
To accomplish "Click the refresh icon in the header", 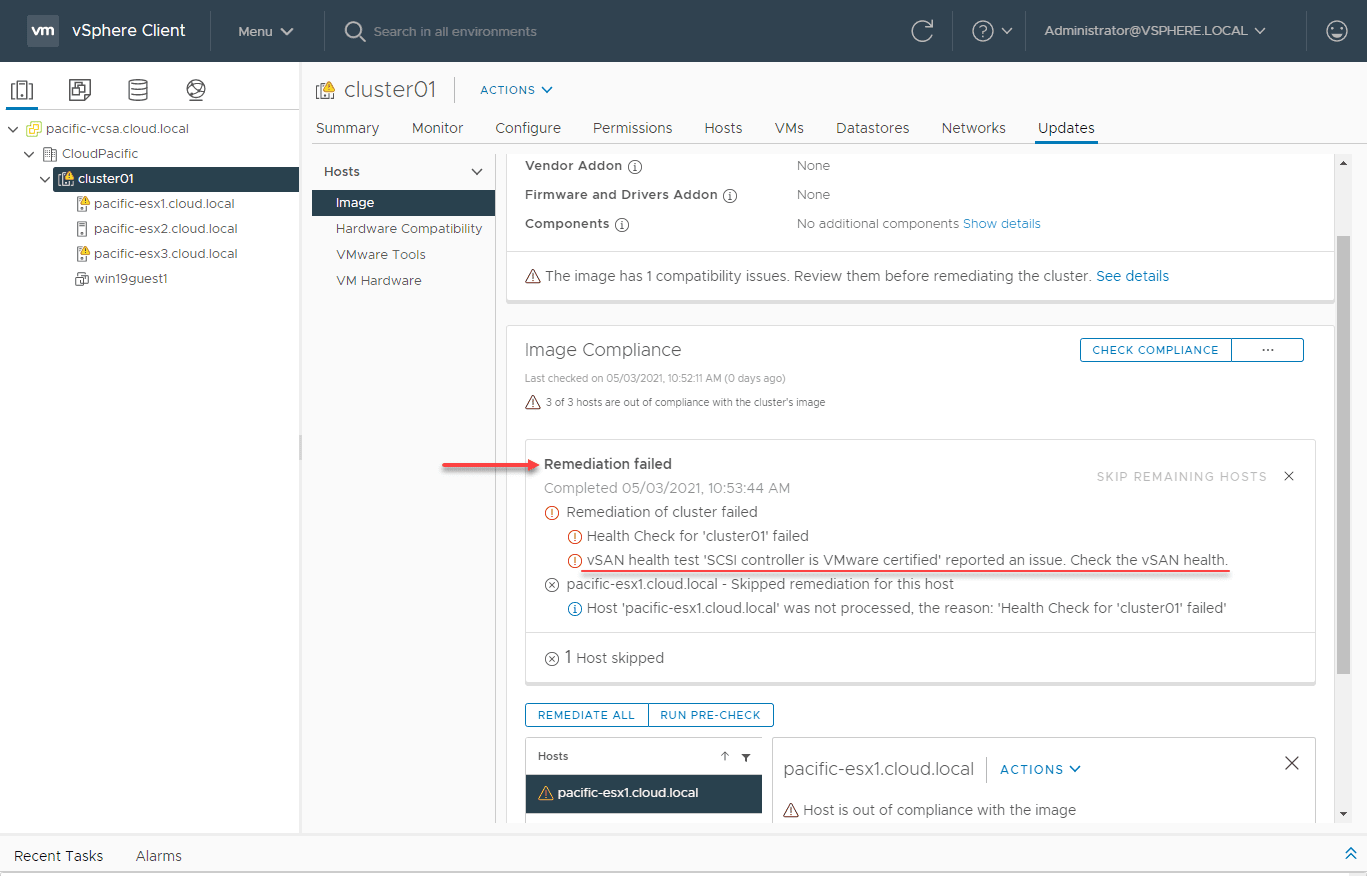I will click(x=922, y=31).
